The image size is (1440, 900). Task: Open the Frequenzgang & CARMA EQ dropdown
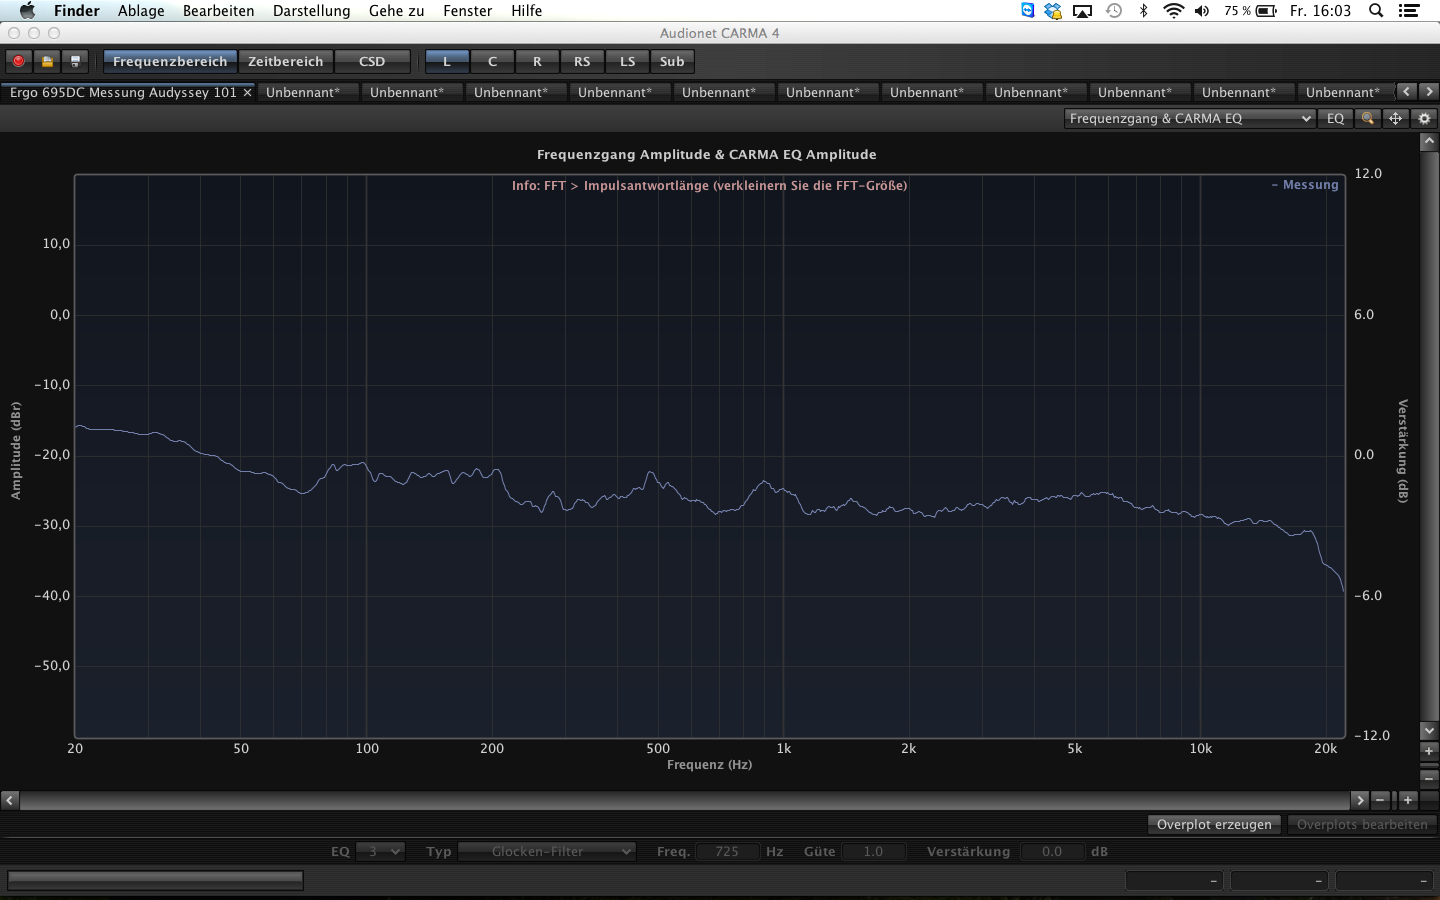click(1189, 118)
